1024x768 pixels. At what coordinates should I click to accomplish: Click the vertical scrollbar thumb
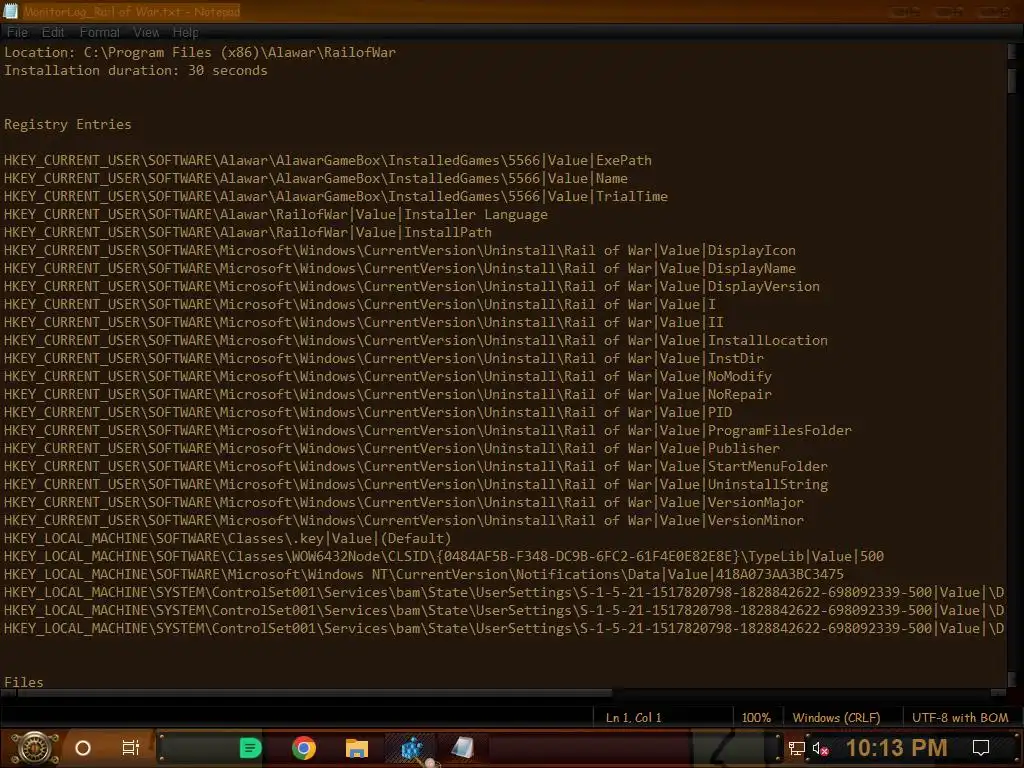tap(1012, 80)
